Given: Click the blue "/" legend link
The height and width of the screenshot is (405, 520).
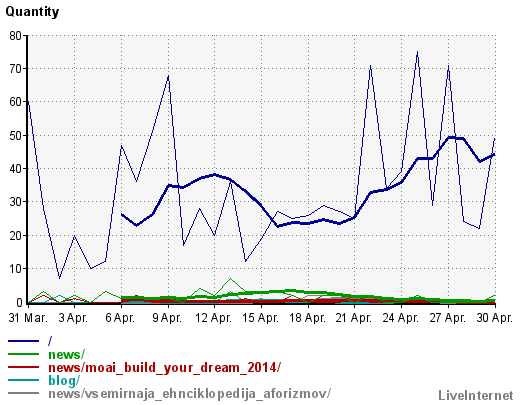Looking at the screenshot, I should point(50,341).
